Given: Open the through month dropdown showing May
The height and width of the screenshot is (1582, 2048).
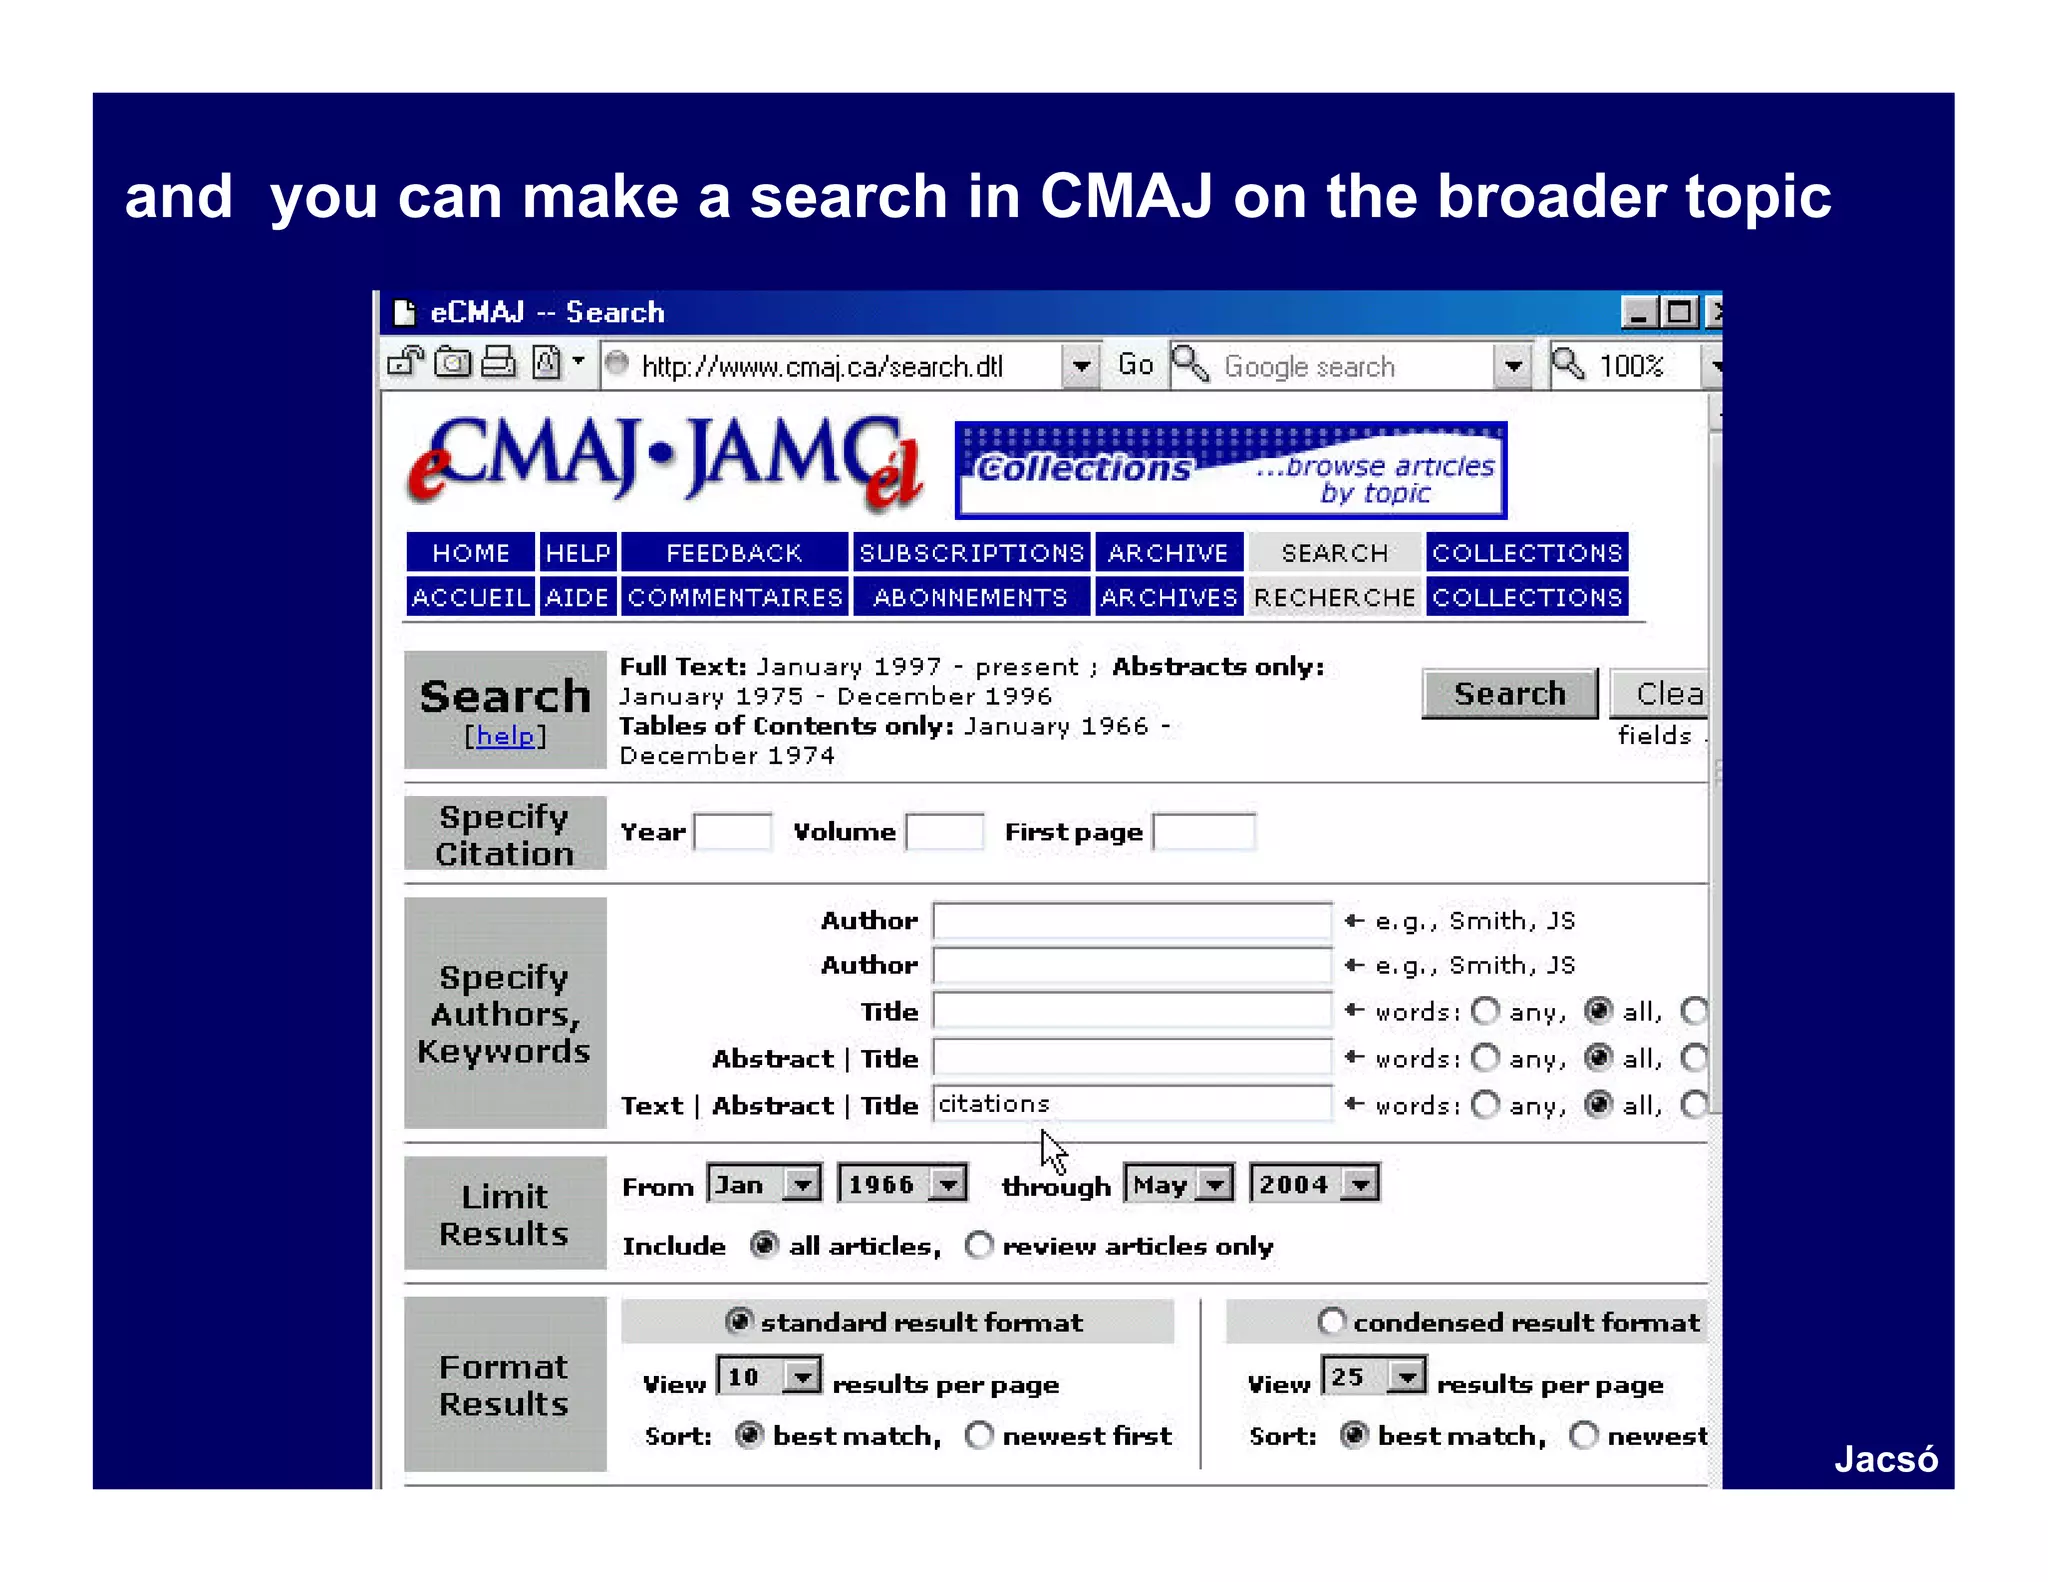Looking at the screenshot, I should pyautogui.click(x=1179, y=1184).
